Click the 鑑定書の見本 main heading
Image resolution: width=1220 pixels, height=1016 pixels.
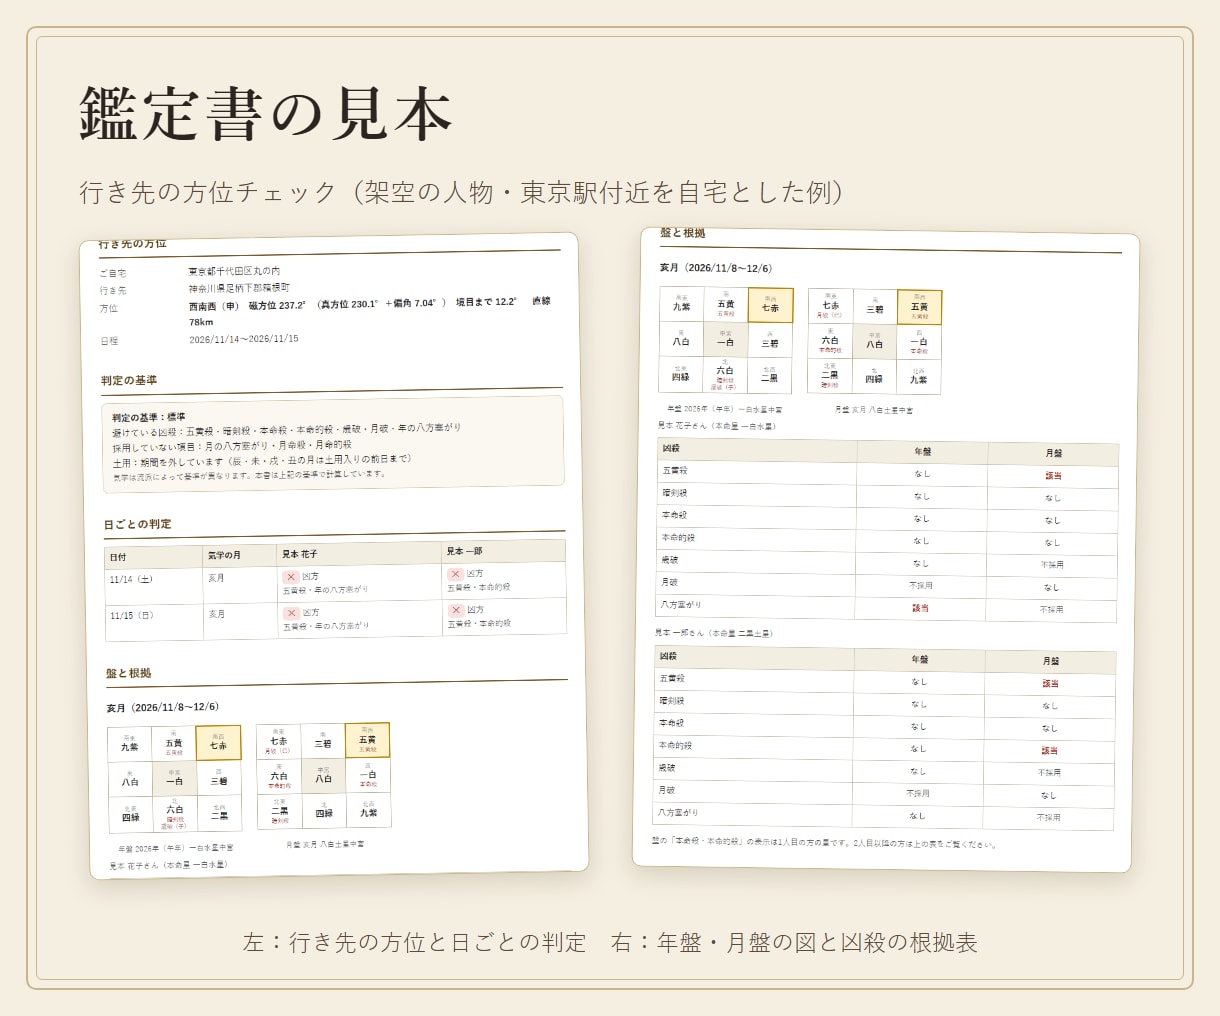pyautogui.click(x=266, y=113)
